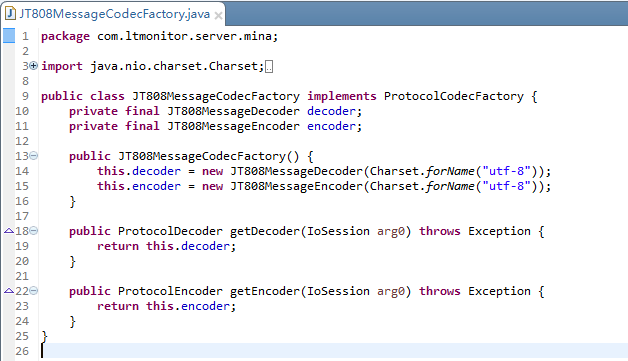Image resolution: width=628 pixels, height=361 pixels.
Task: Click the ProtocolCodecFactory interface name
Action: click(x=453, y=96)
